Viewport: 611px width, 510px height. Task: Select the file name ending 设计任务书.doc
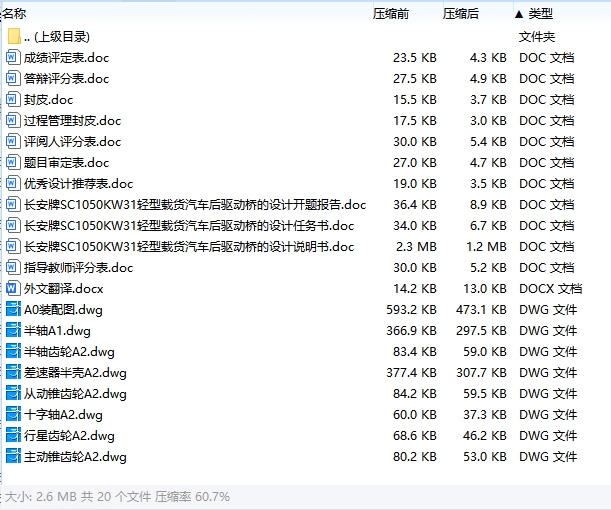pos(189,226)
